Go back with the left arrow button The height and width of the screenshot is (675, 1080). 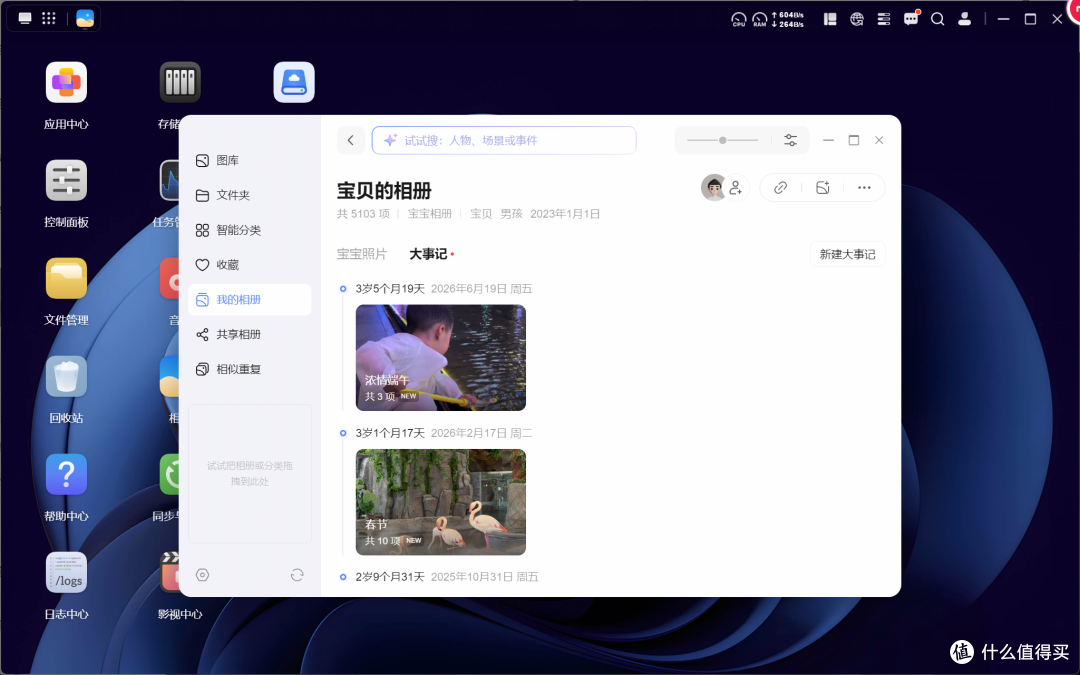point(351,141)
